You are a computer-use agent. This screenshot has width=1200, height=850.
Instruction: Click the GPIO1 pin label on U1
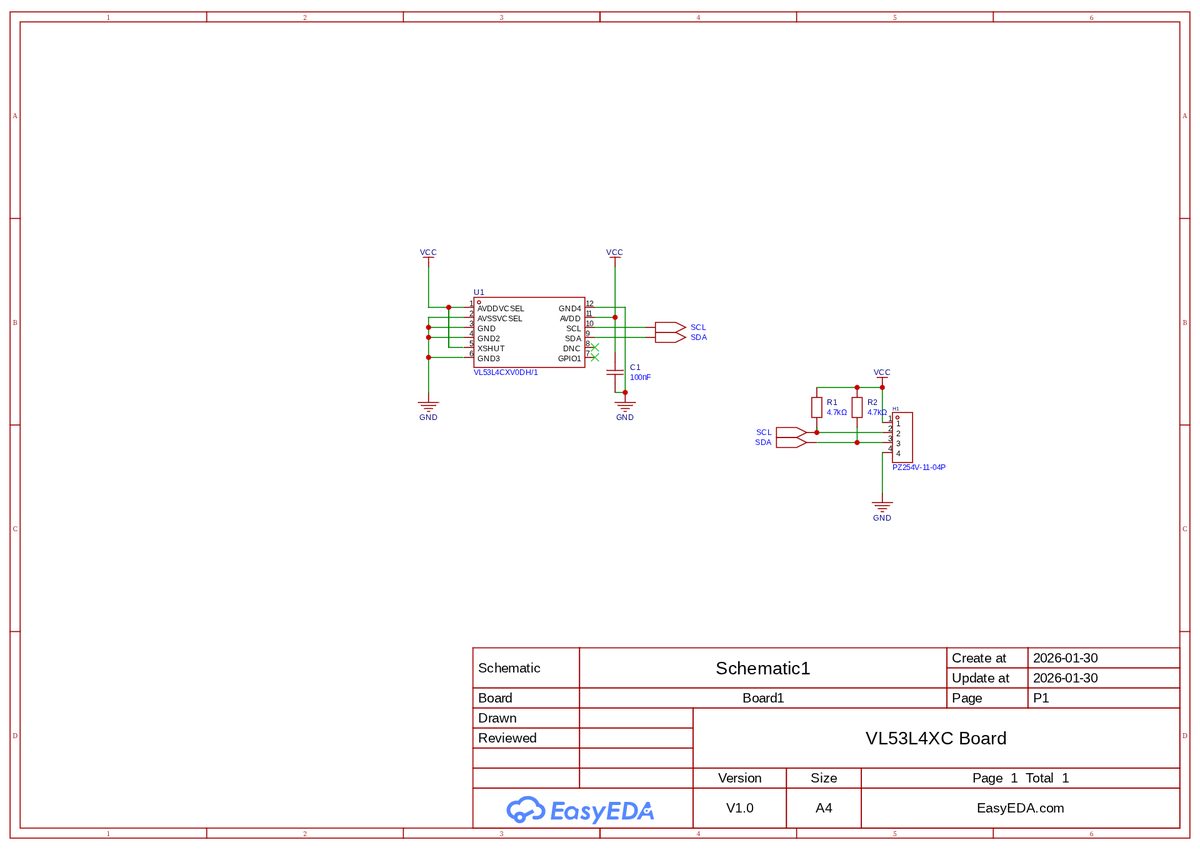[x=570, y=358]
